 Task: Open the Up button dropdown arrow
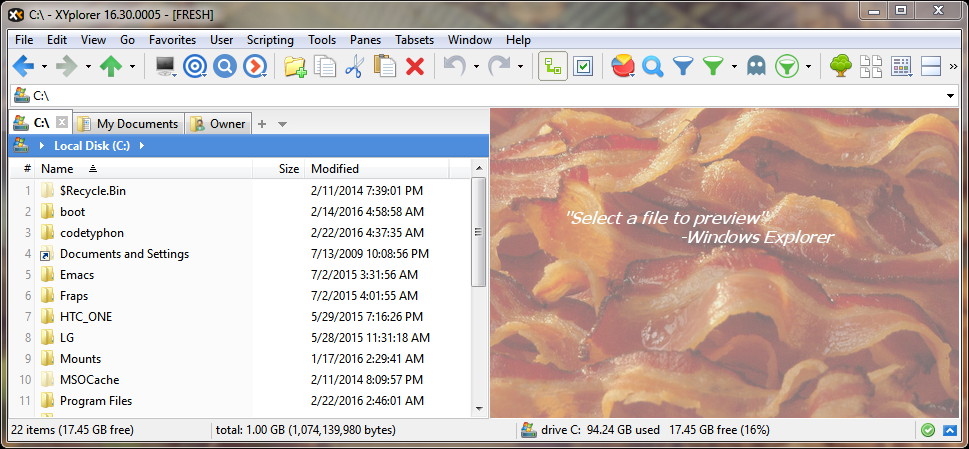click(132, 66)
